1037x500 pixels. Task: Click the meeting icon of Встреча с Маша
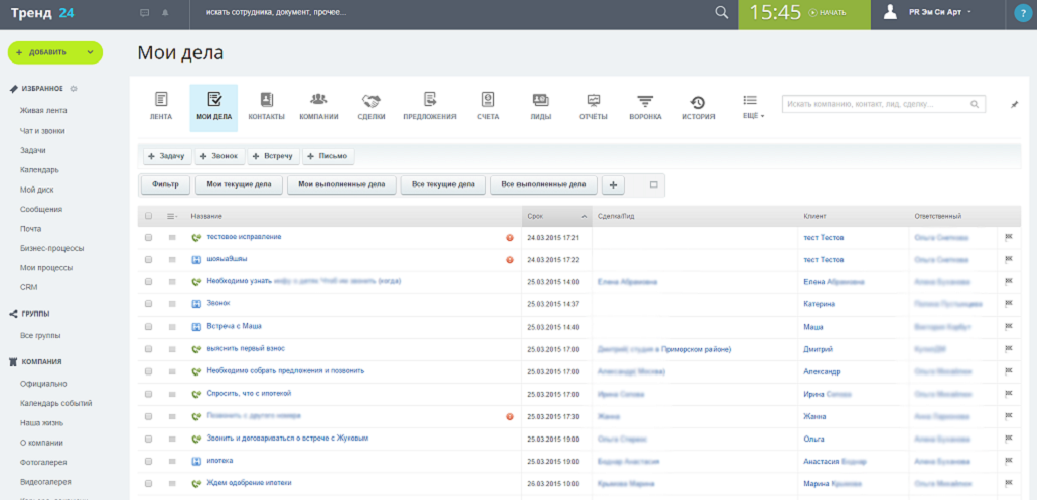pyautogui.click(x=196, y=326)
